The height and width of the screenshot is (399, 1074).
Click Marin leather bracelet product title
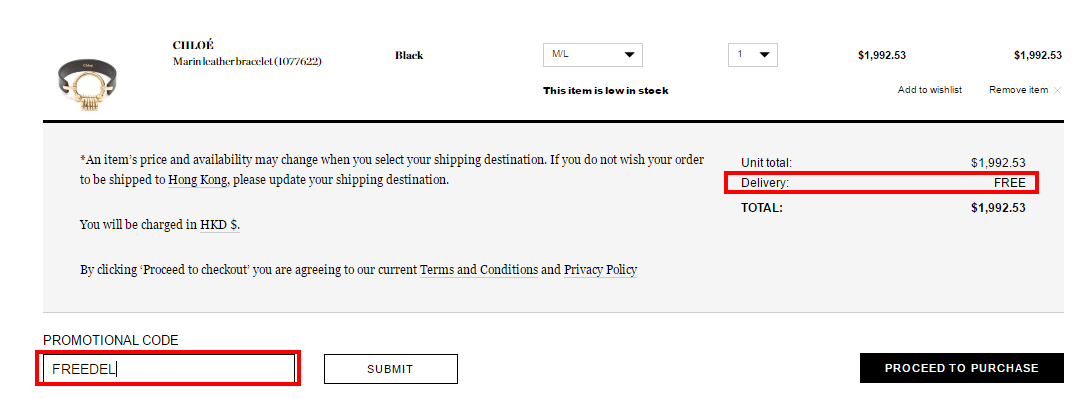click(247, 61)
